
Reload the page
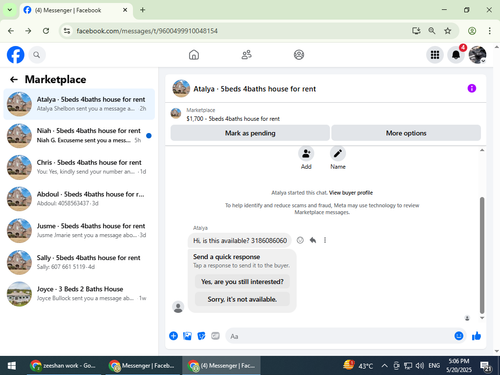tap(46, 31)
